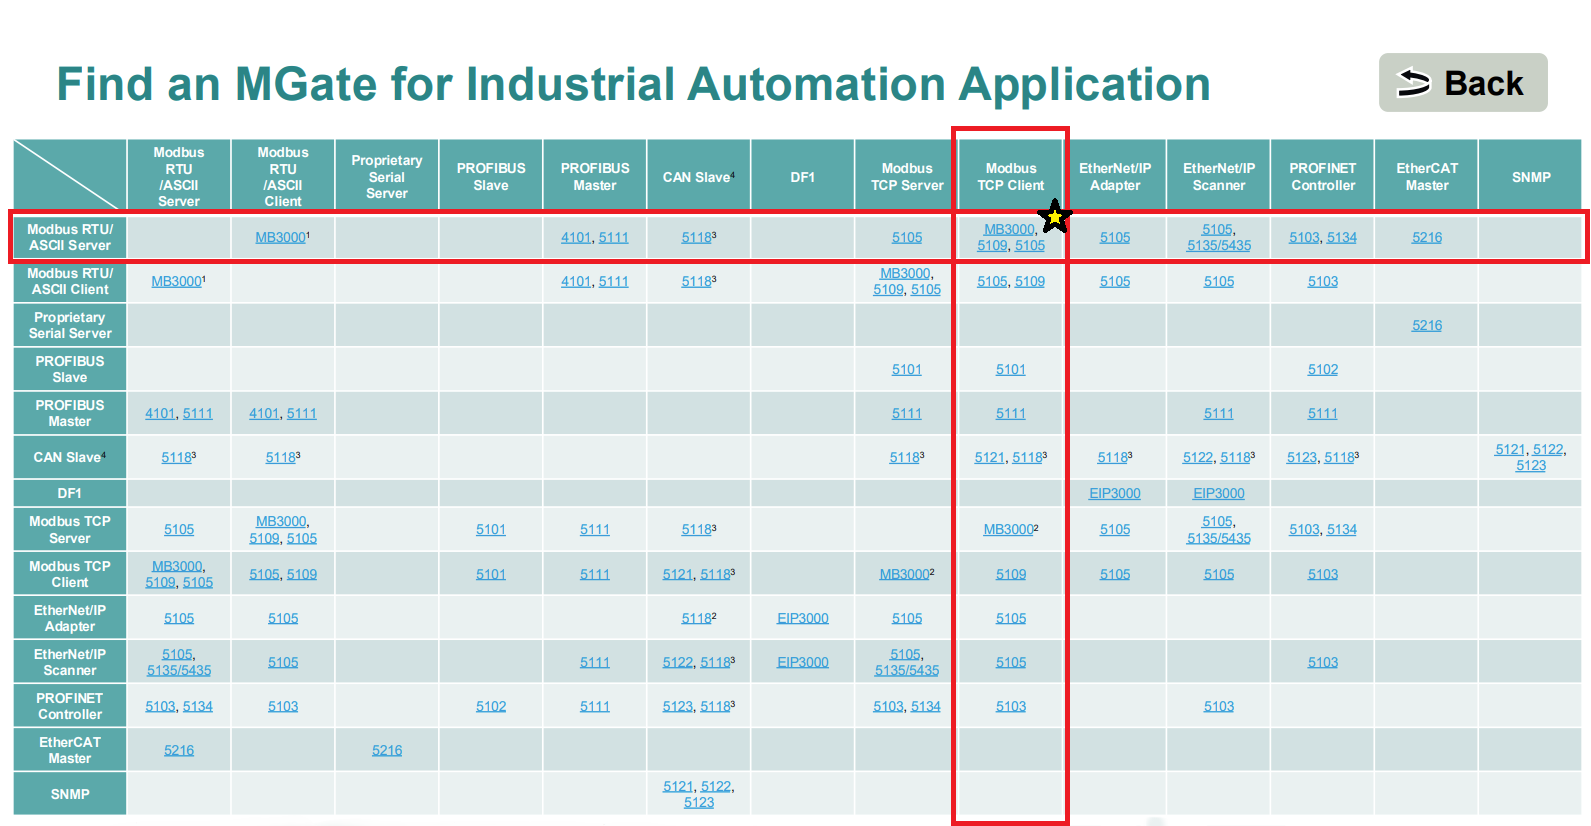Open 5118 link in EtherNet/IP Adapter row
The height and width of the screenshot is (826, 1591).
click(696, 618)
